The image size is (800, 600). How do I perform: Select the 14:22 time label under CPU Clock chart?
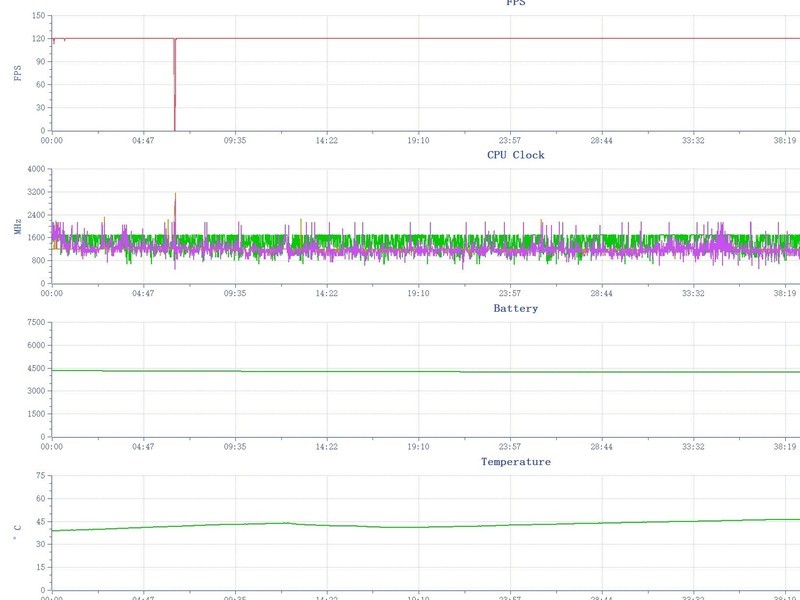(x=327, y=293)
